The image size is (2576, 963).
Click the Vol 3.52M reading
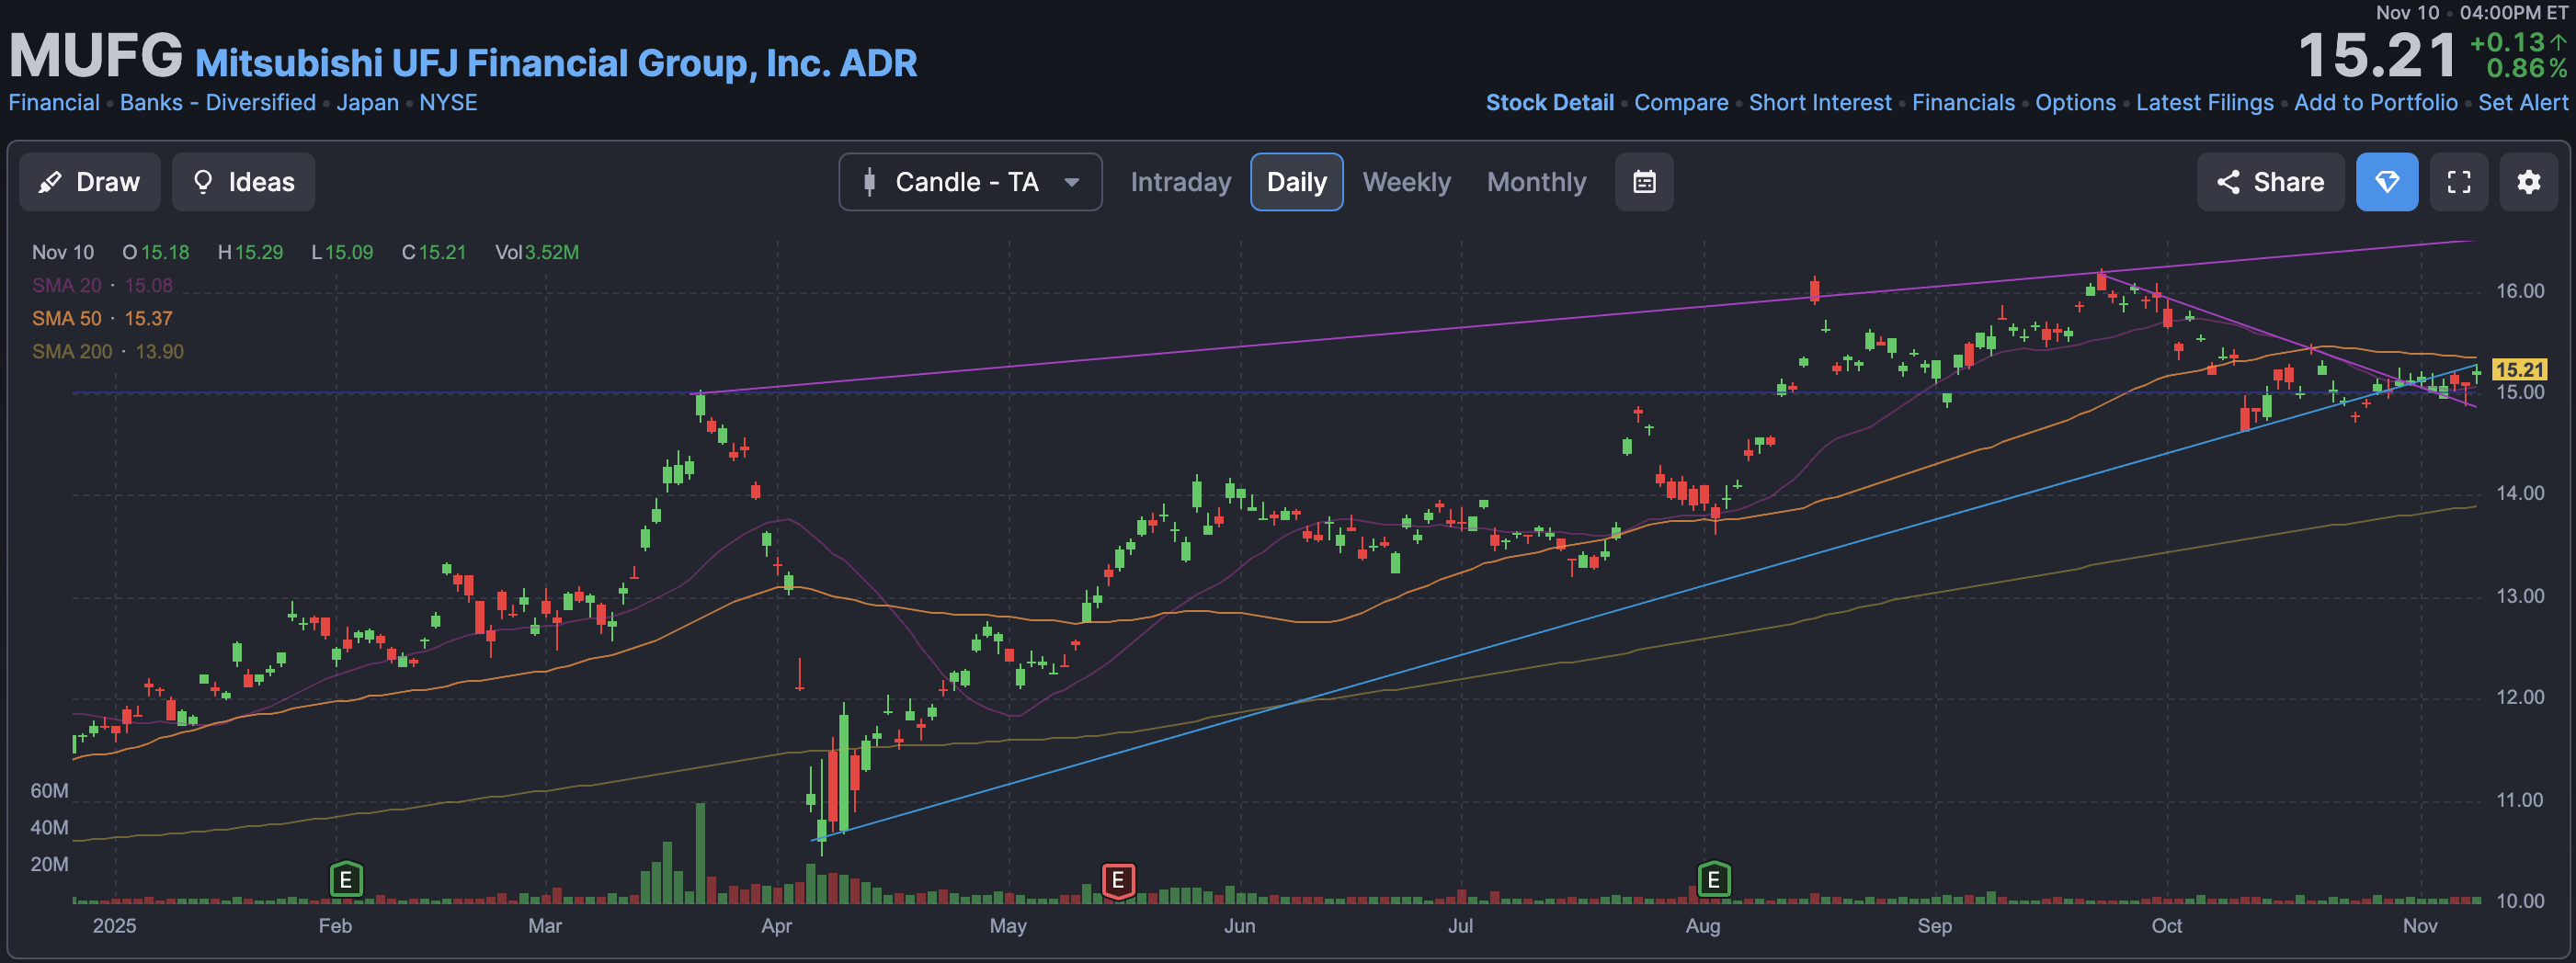(x=537, y=252)
